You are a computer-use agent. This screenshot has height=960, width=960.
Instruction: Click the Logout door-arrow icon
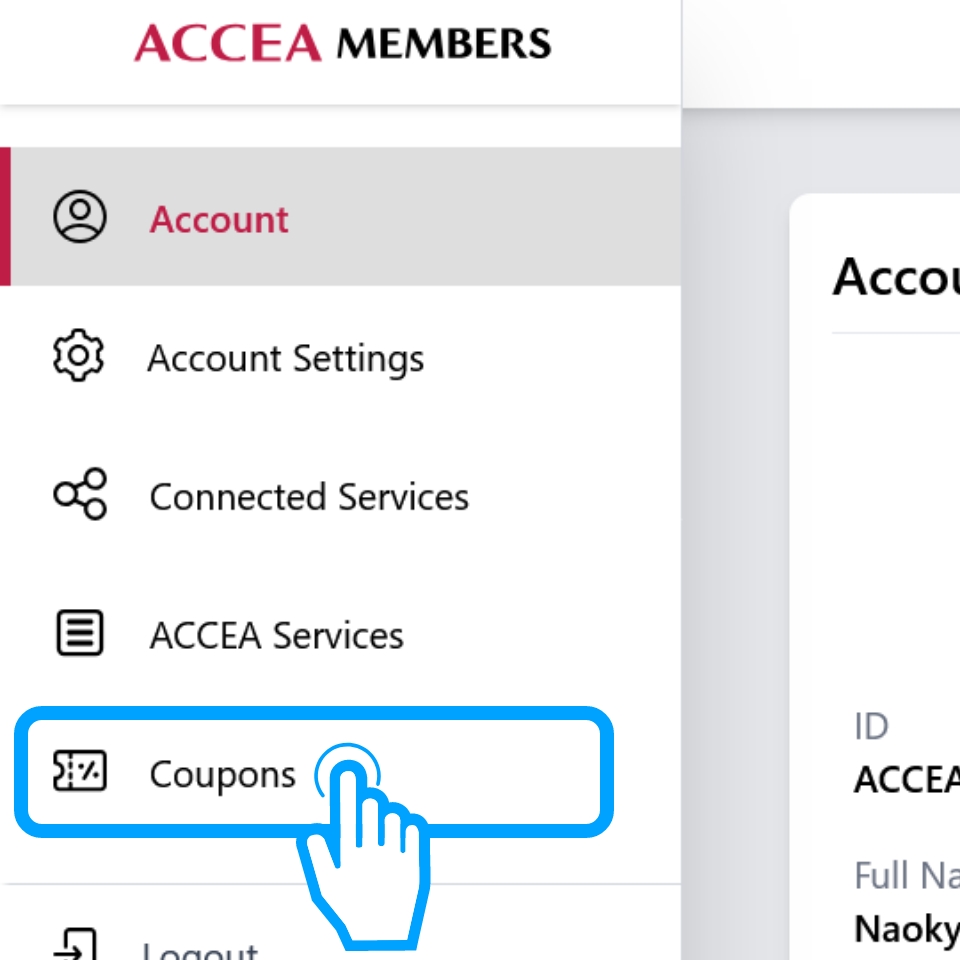[76, 945]
